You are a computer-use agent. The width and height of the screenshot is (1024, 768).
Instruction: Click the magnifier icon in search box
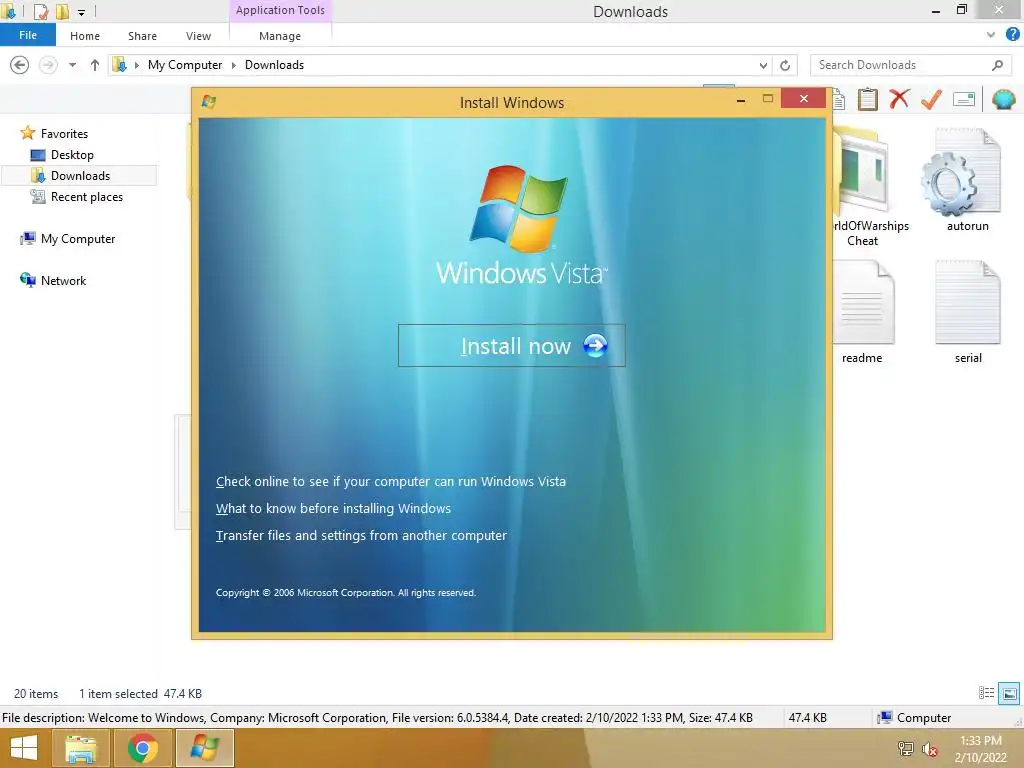click(x=997, y=65)
